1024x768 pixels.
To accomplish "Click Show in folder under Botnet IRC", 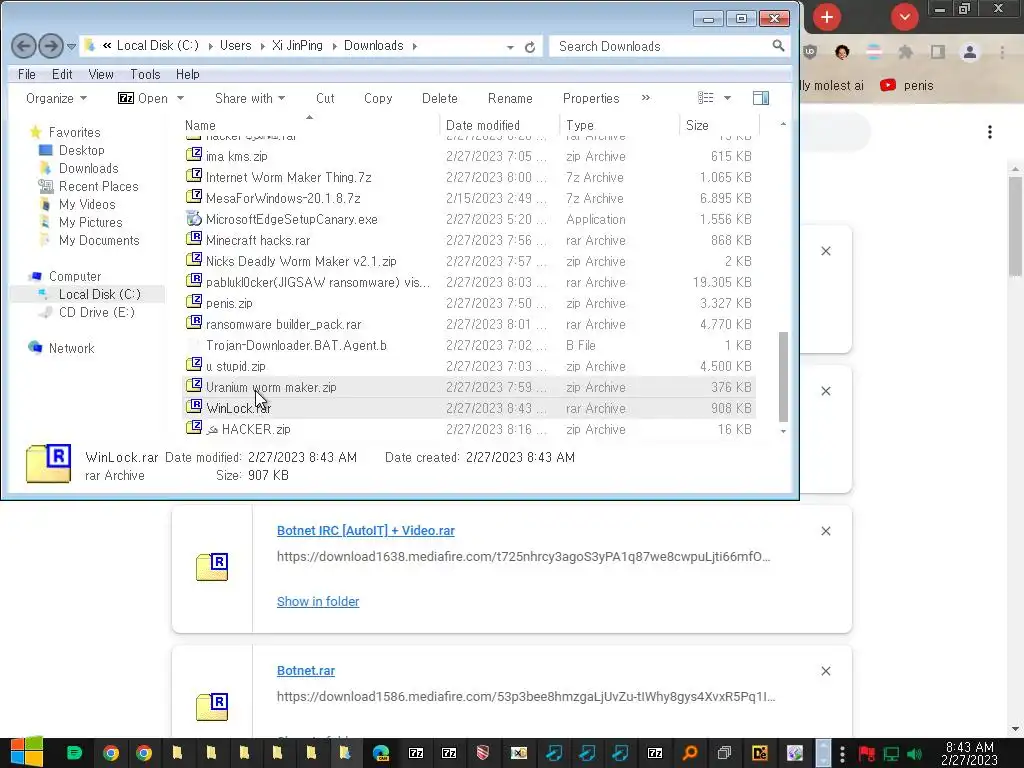I will click(318, 601).
